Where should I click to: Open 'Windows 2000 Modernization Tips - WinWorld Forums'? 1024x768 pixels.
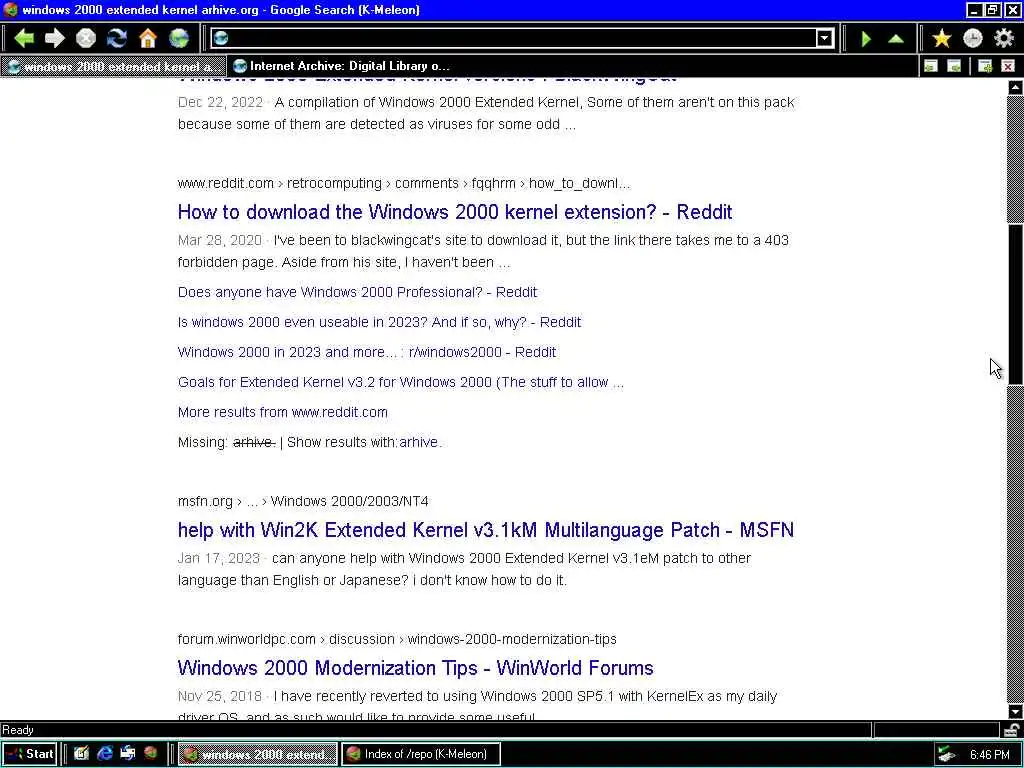click(415, 667)
